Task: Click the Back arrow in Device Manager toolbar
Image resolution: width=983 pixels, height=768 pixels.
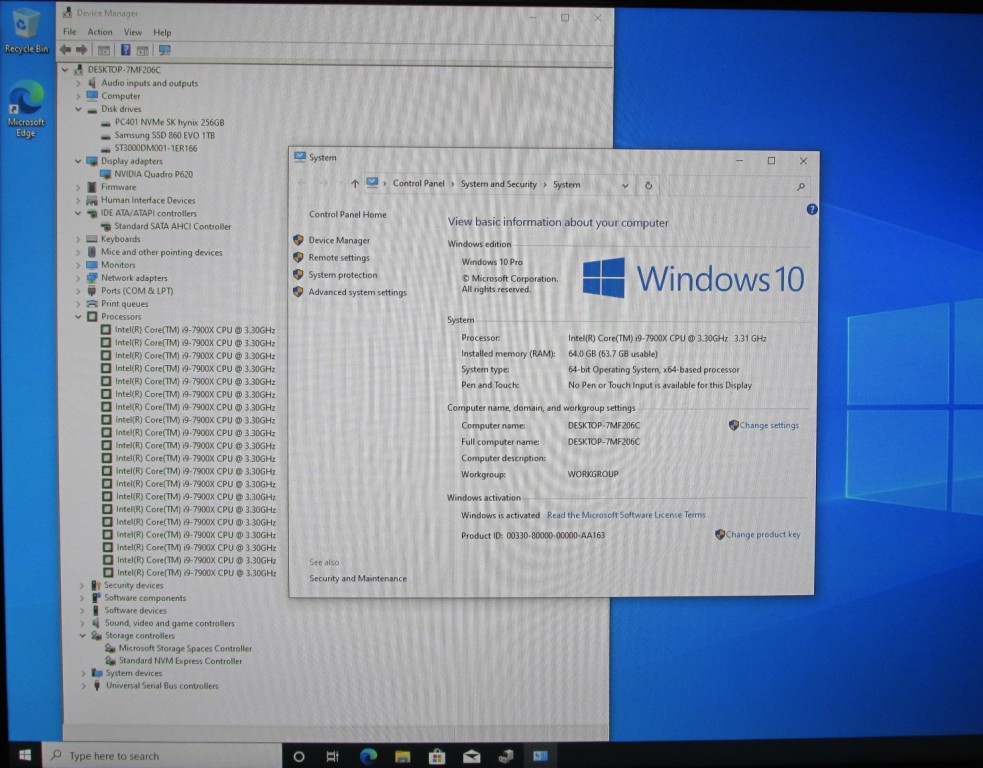Action: (65, 50)
